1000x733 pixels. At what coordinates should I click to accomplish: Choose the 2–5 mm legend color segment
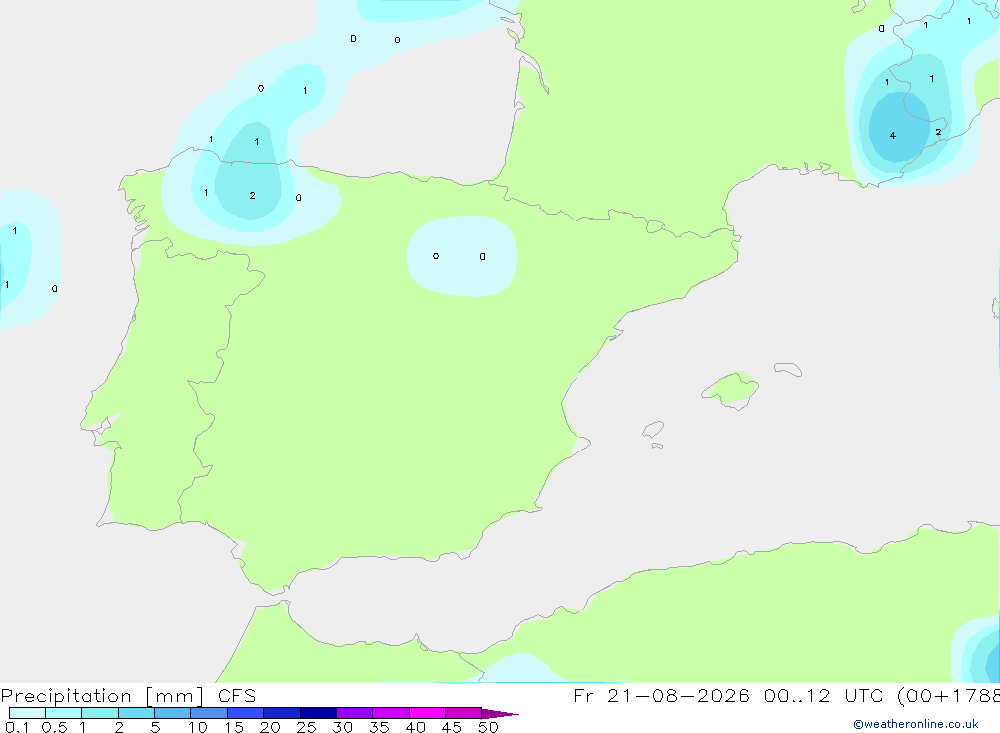tap(136, 713)
